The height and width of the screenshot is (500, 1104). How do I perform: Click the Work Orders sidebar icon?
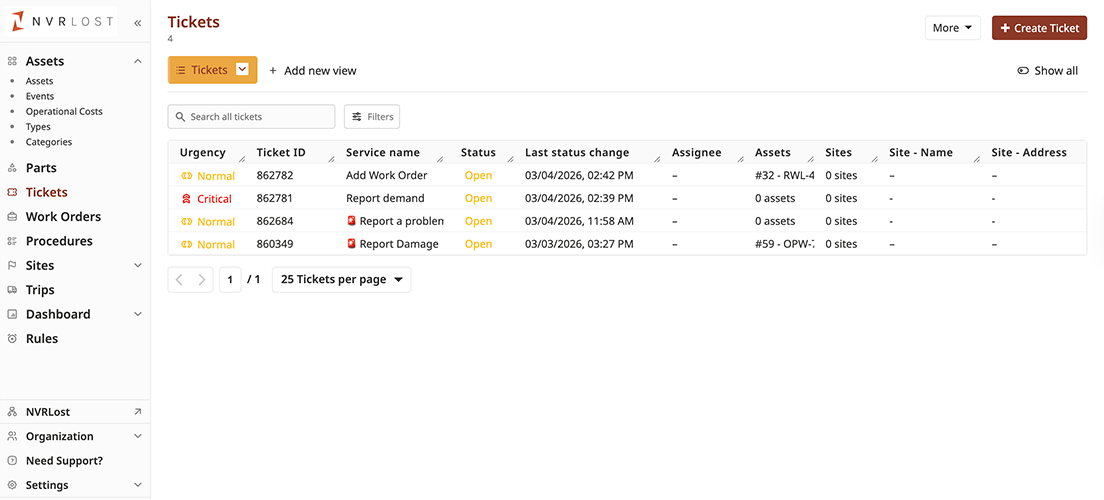[12, 217]
